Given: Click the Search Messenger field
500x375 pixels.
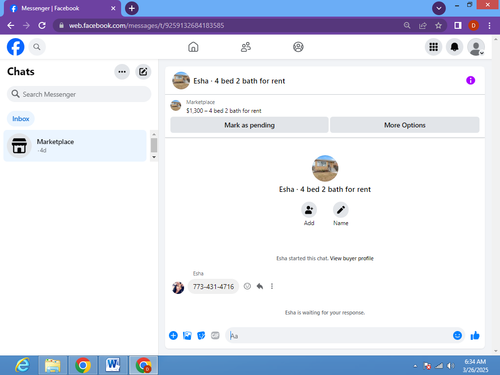Looking at the screenshot, I should click(79, 94).
